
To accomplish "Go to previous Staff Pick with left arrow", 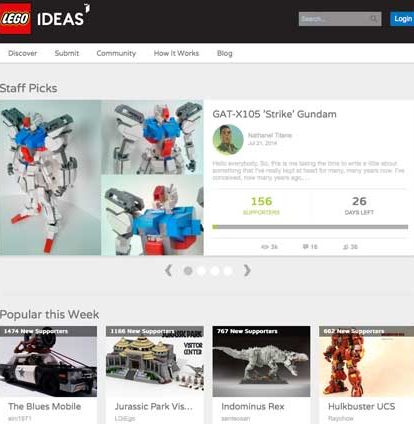I will click(168, 270).
